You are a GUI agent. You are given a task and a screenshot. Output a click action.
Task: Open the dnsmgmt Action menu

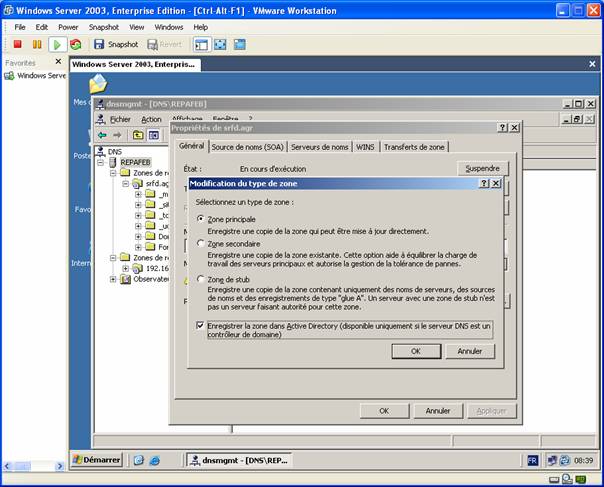[151, 119]
